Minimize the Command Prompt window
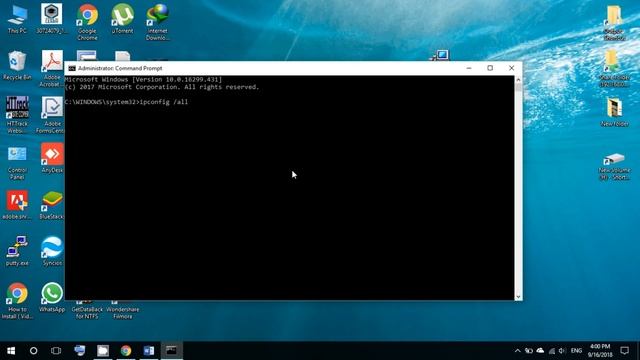Viewport: 640px width, 360px height. pyautogui.click(x=469, y=68)
